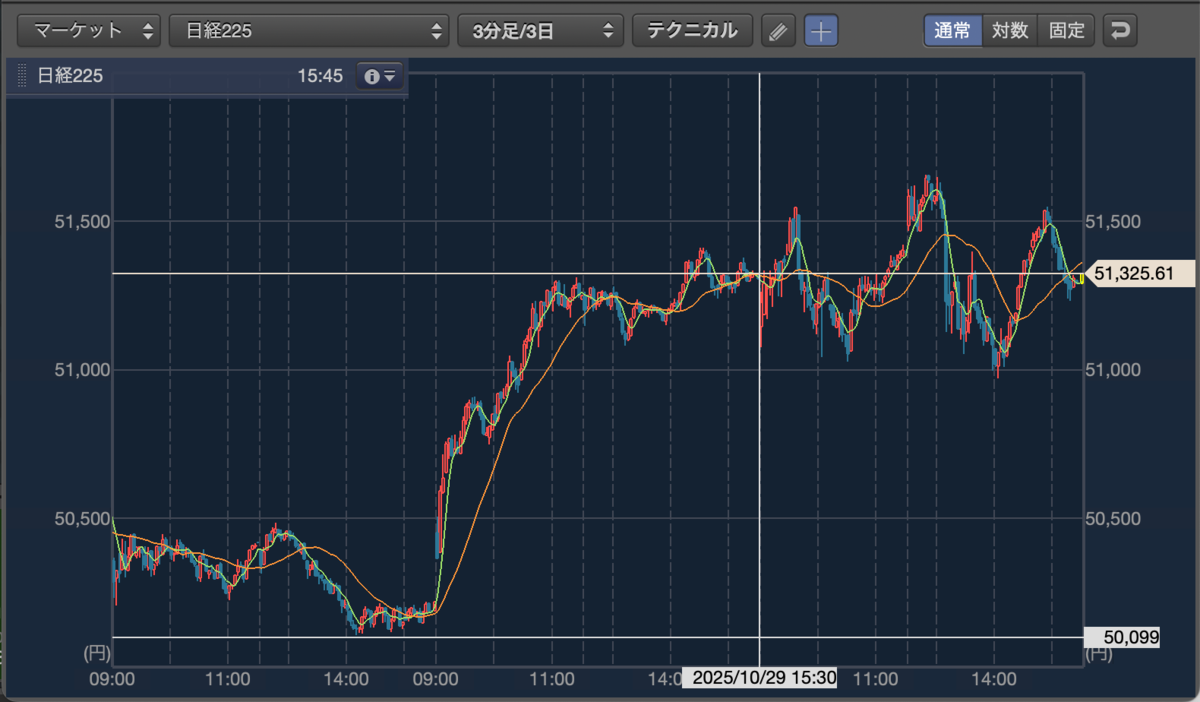Click the 15:45 time in the info panel
This screenshot has width=1200, height=702.
click(321, 76)
